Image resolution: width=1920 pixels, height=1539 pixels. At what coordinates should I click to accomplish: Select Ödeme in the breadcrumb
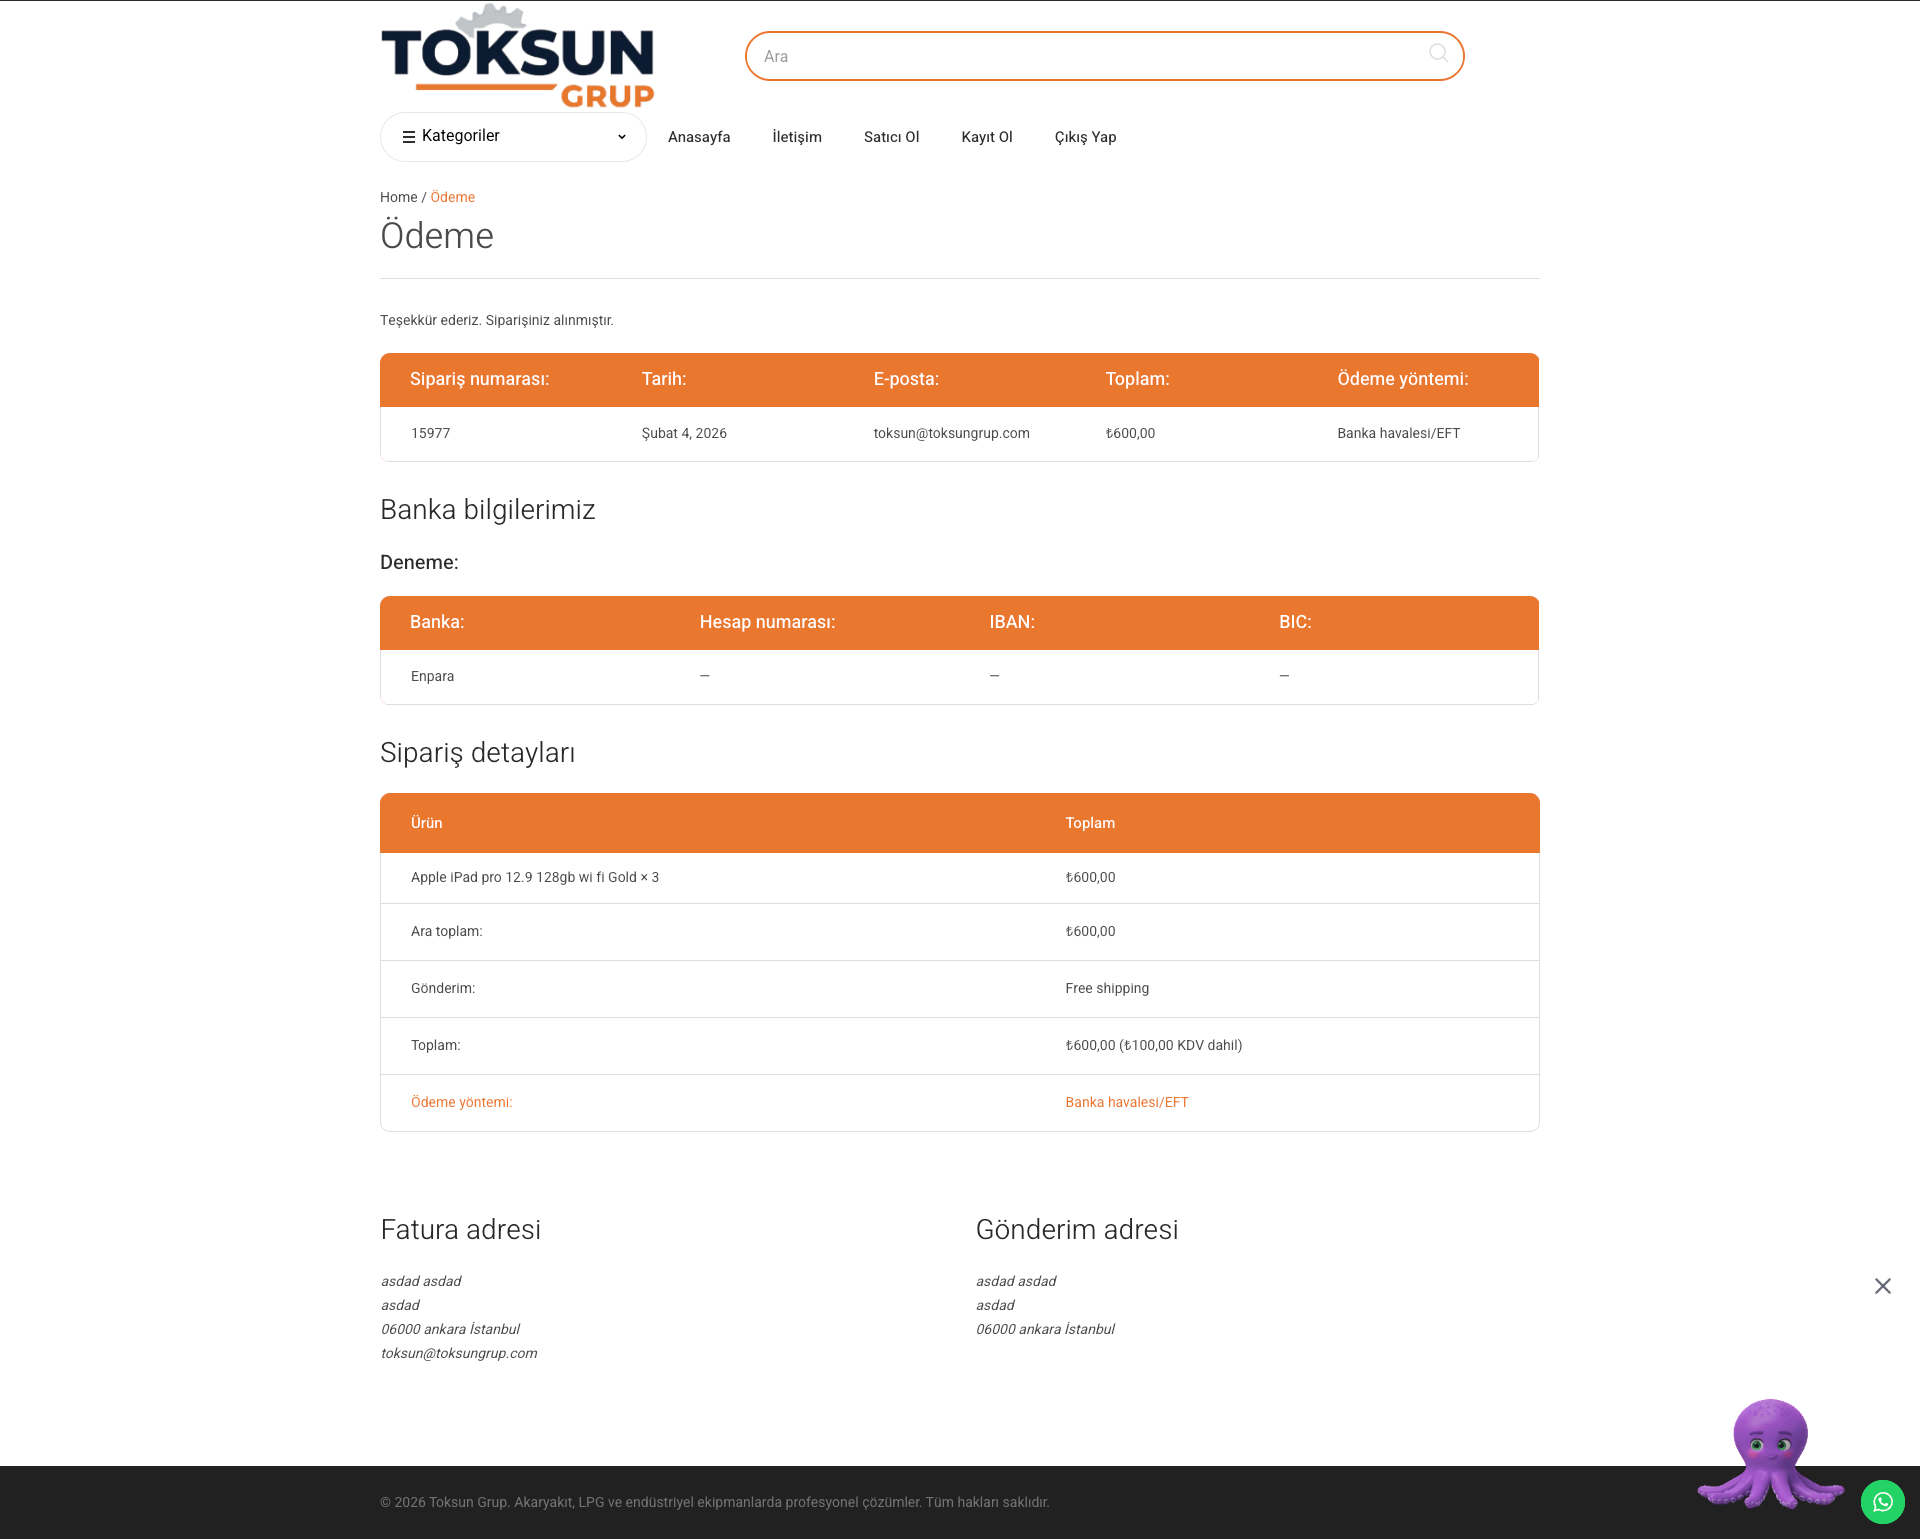pos(452,197)
